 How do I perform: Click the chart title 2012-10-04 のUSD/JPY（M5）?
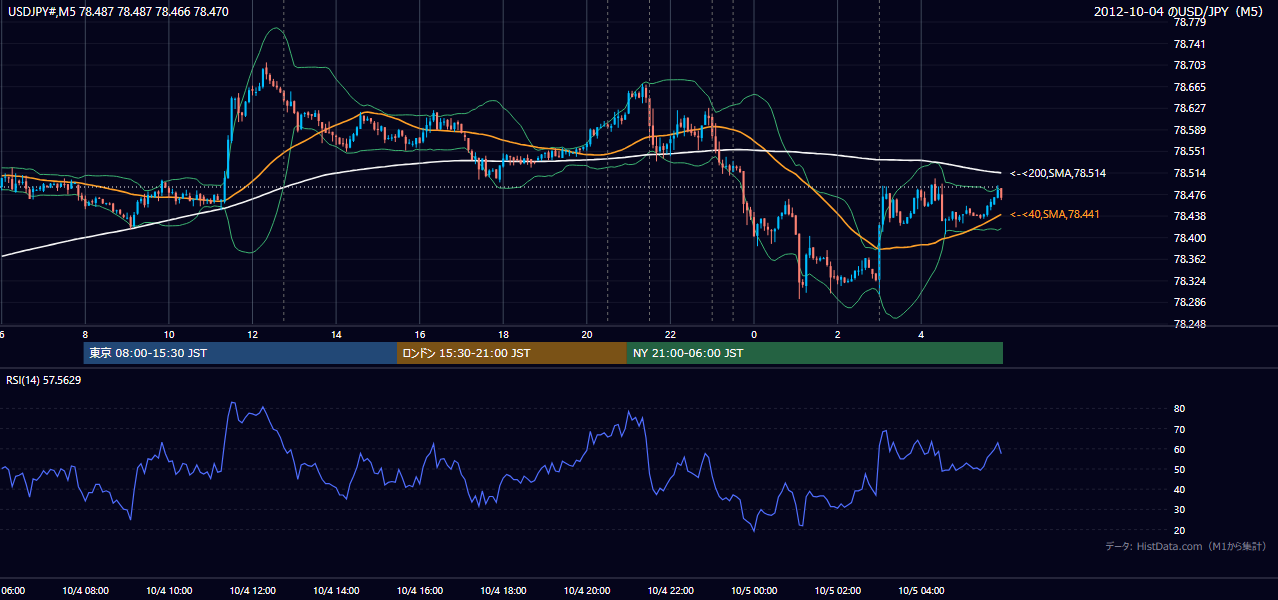pos(1180,11)
